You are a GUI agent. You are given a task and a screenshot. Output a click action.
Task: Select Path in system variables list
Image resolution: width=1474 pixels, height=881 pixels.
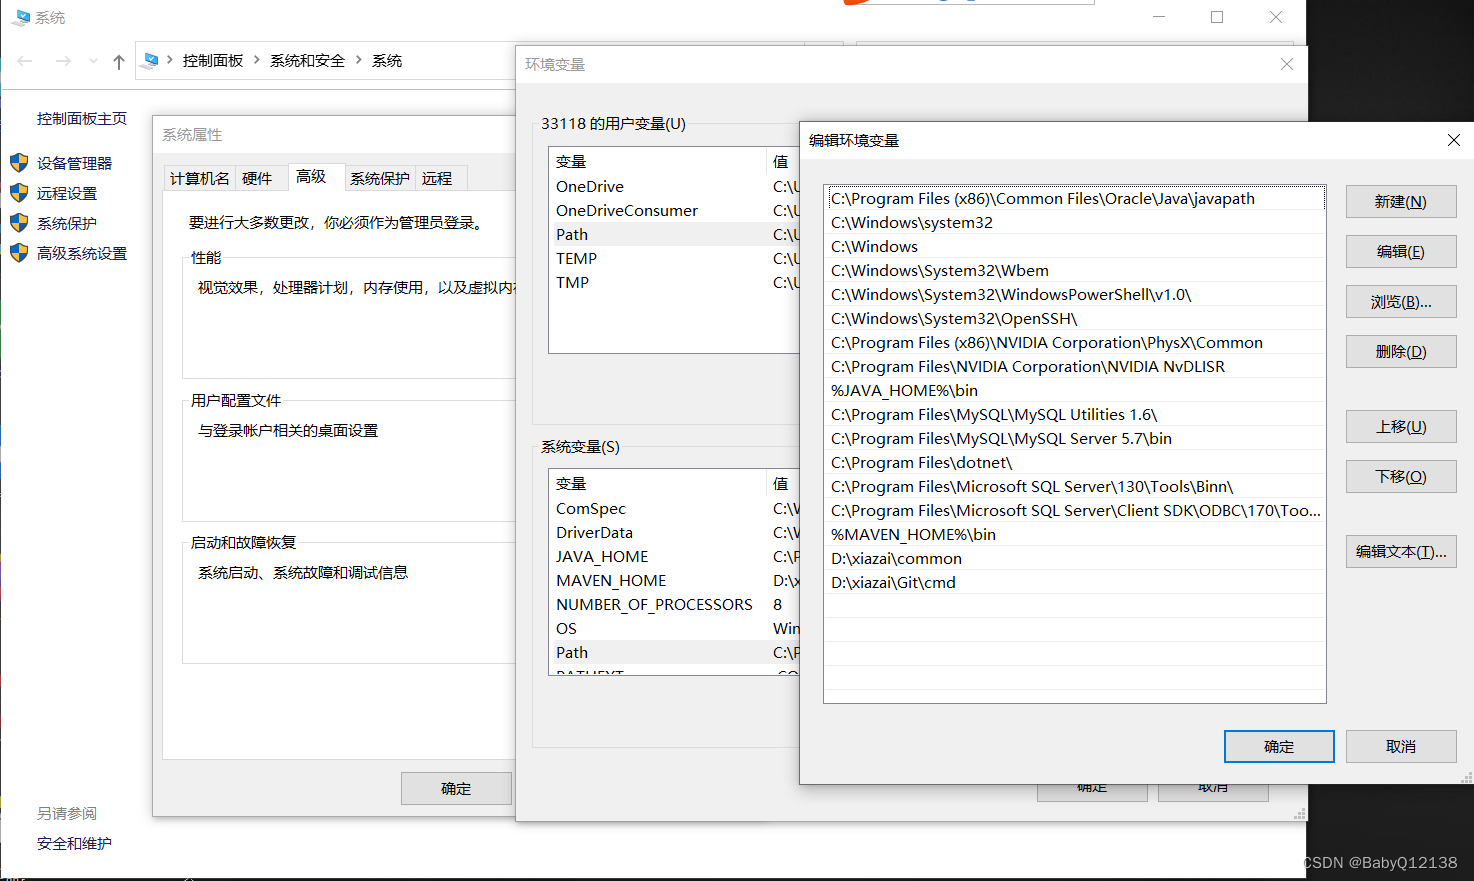(675, 652)
